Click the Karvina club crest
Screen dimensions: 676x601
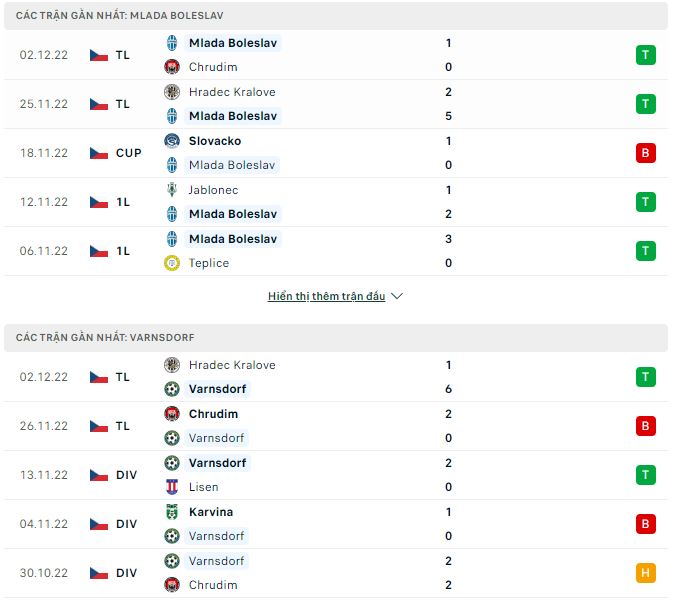[x=172, y=512]
